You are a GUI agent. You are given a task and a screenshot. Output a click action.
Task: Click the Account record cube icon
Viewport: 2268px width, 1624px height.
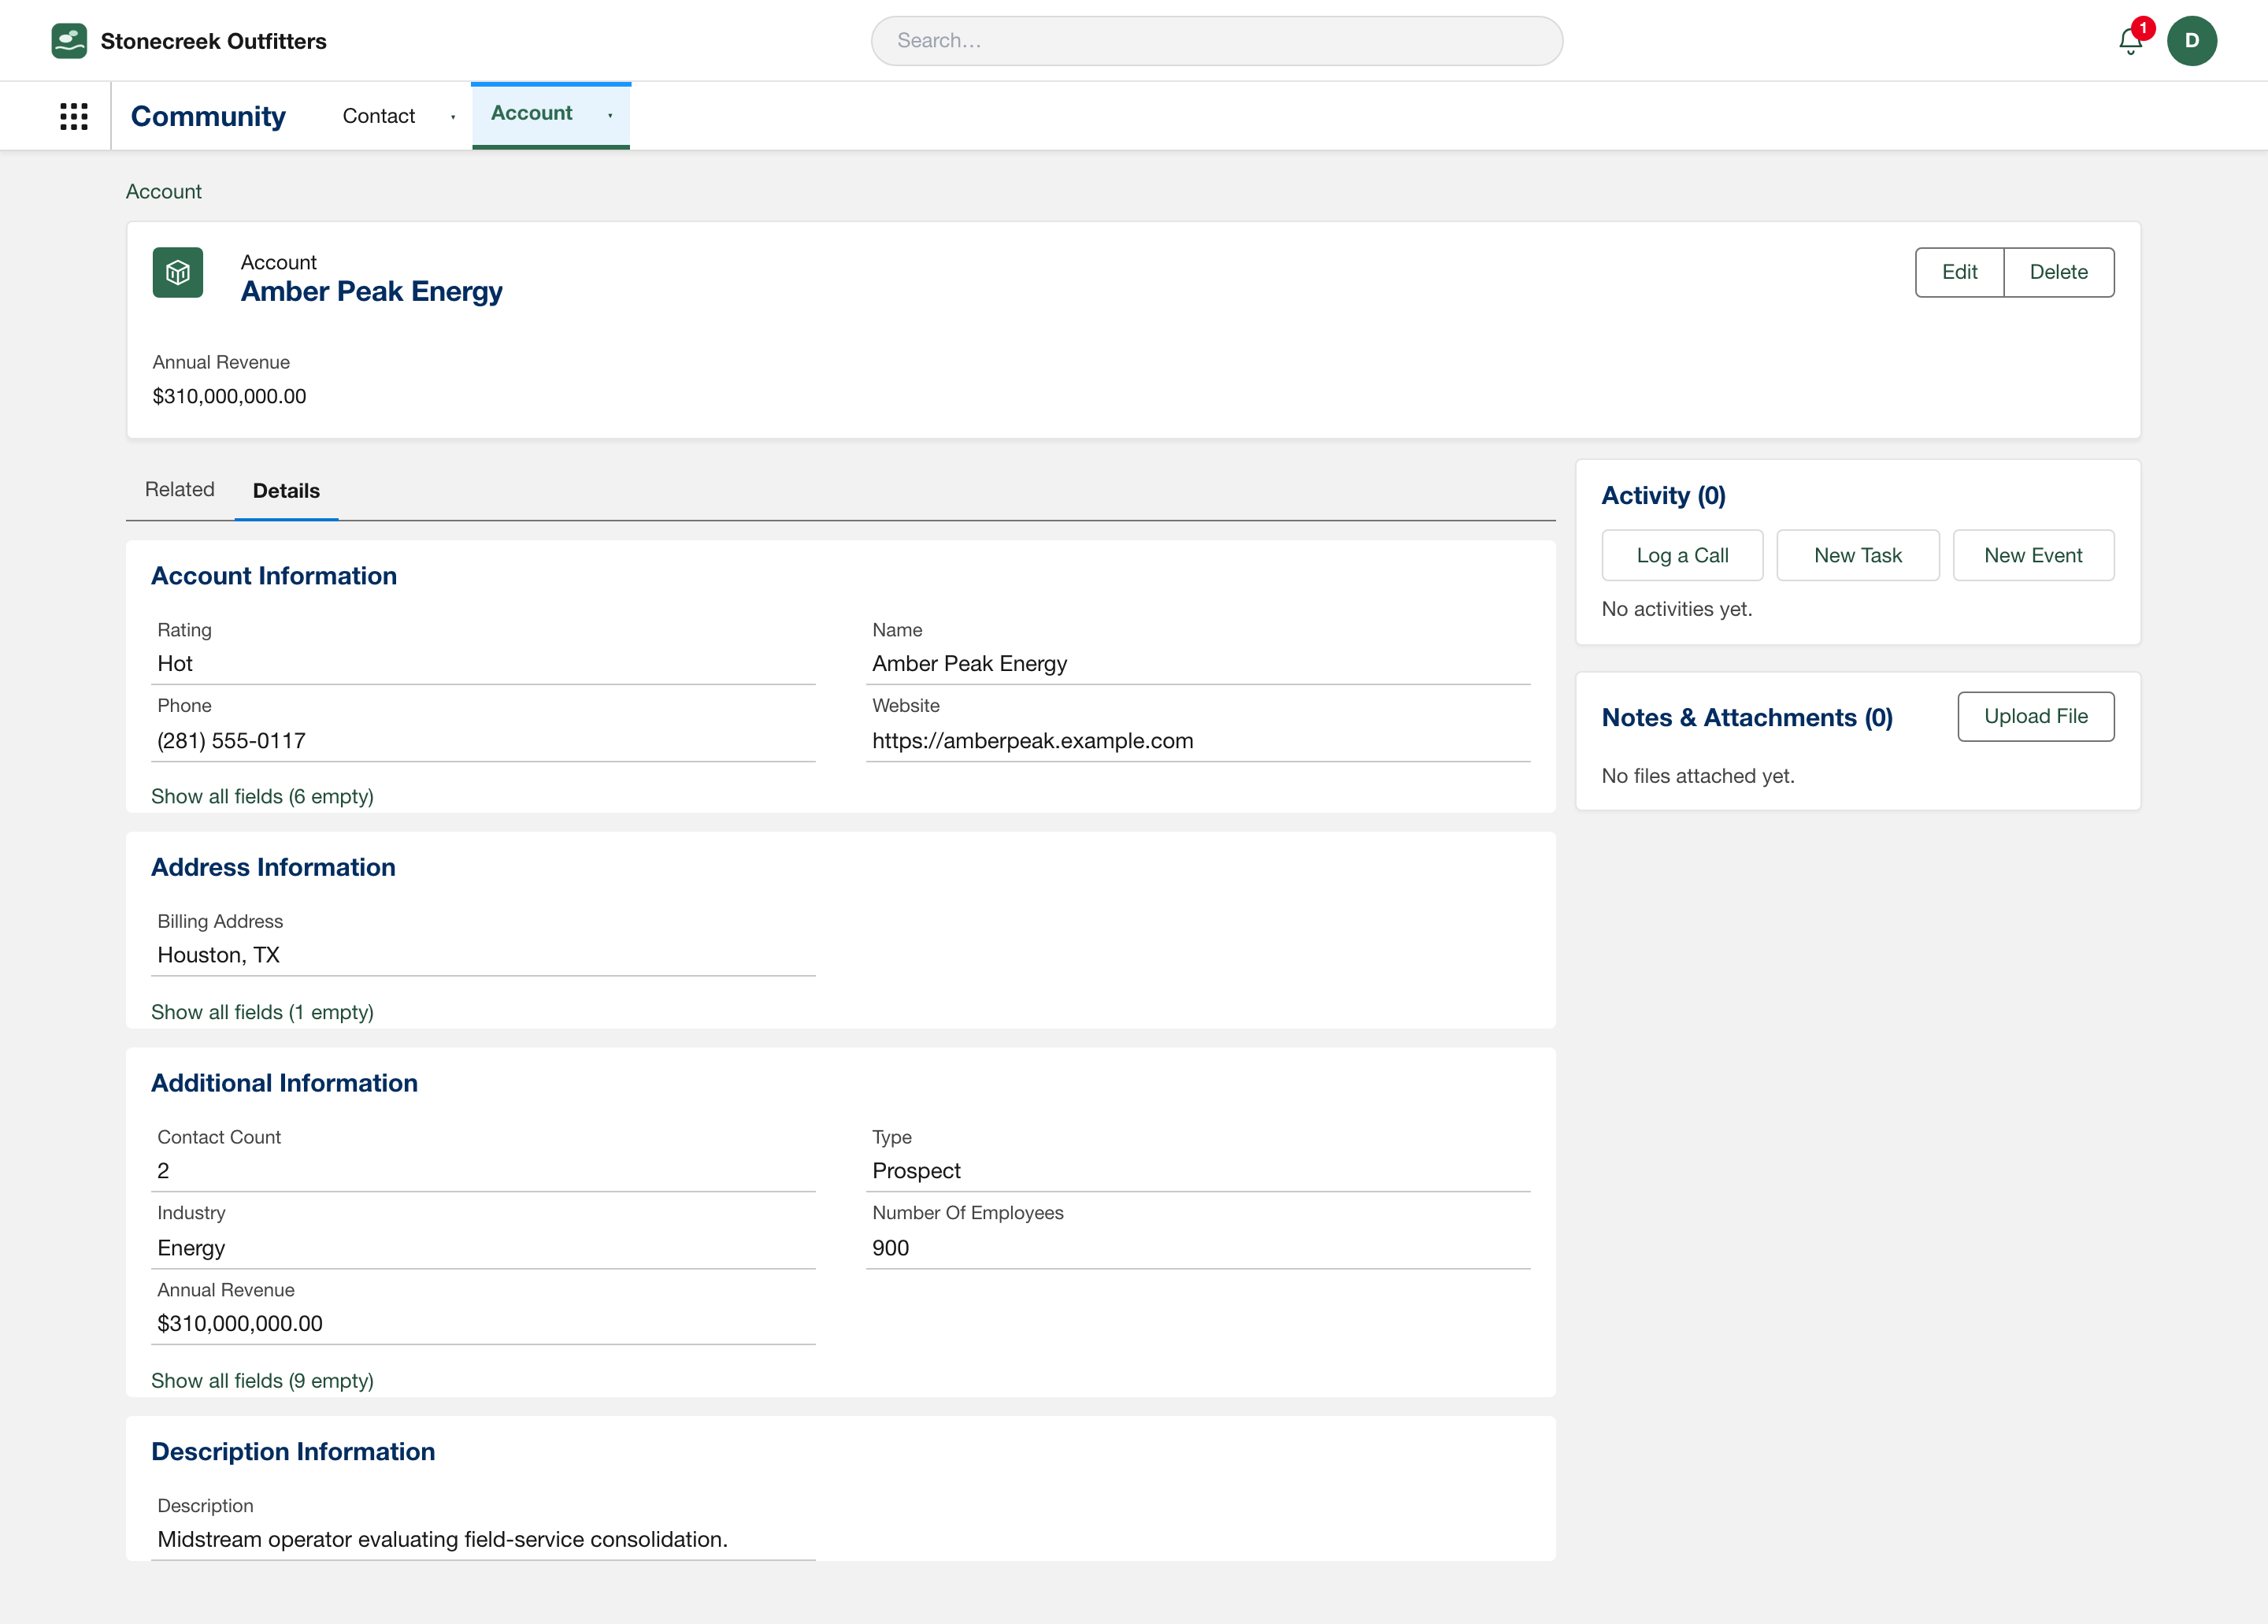point(178,272)
